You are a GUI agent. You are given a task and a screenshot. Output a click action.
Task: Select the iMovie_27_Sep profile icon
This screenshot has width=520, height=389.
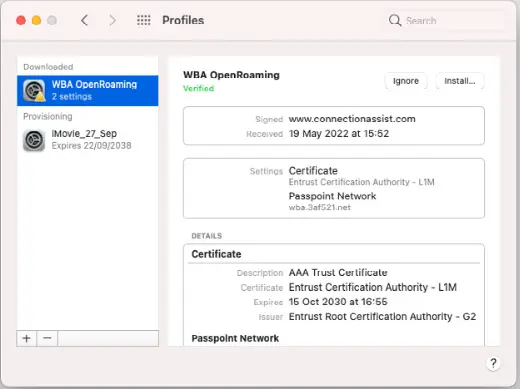34,140
